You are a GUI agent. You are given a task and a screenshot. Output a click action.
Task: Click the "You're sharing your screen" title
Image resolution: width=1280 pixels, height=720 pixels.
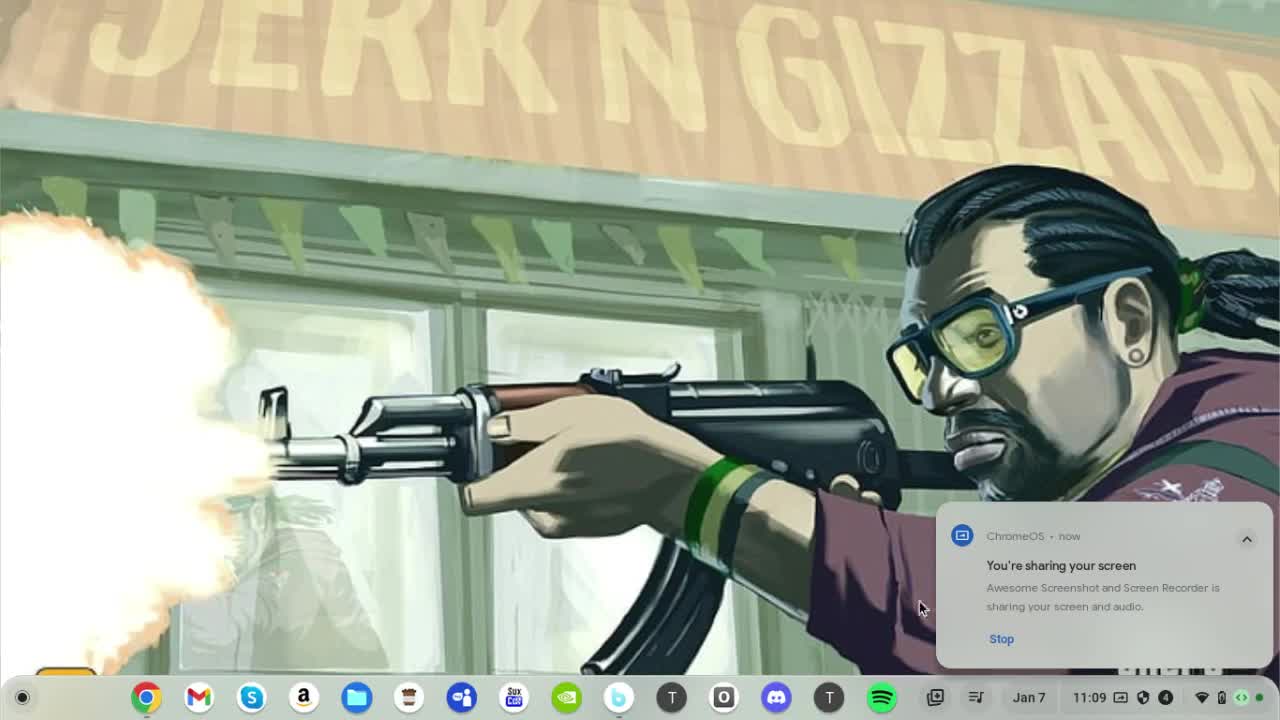coord(1061,565)
